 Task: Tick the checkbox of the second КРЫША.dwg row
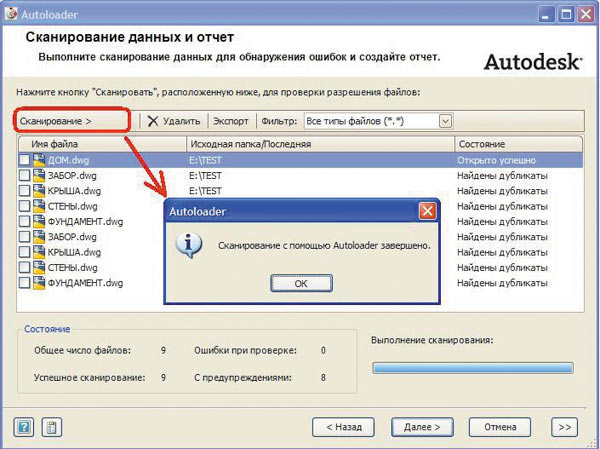tap(24, 252)
